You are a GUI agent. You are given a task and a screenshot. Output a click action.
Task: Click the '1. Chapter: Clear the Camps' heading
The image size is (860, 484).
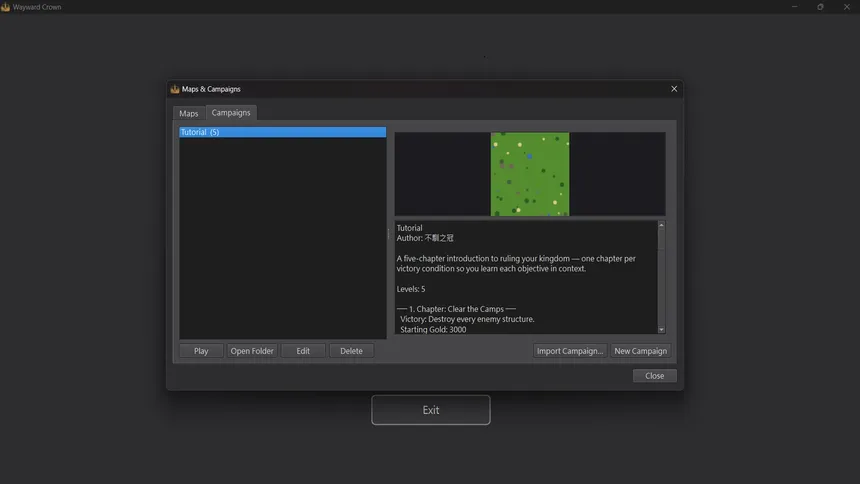click(456, 309)
